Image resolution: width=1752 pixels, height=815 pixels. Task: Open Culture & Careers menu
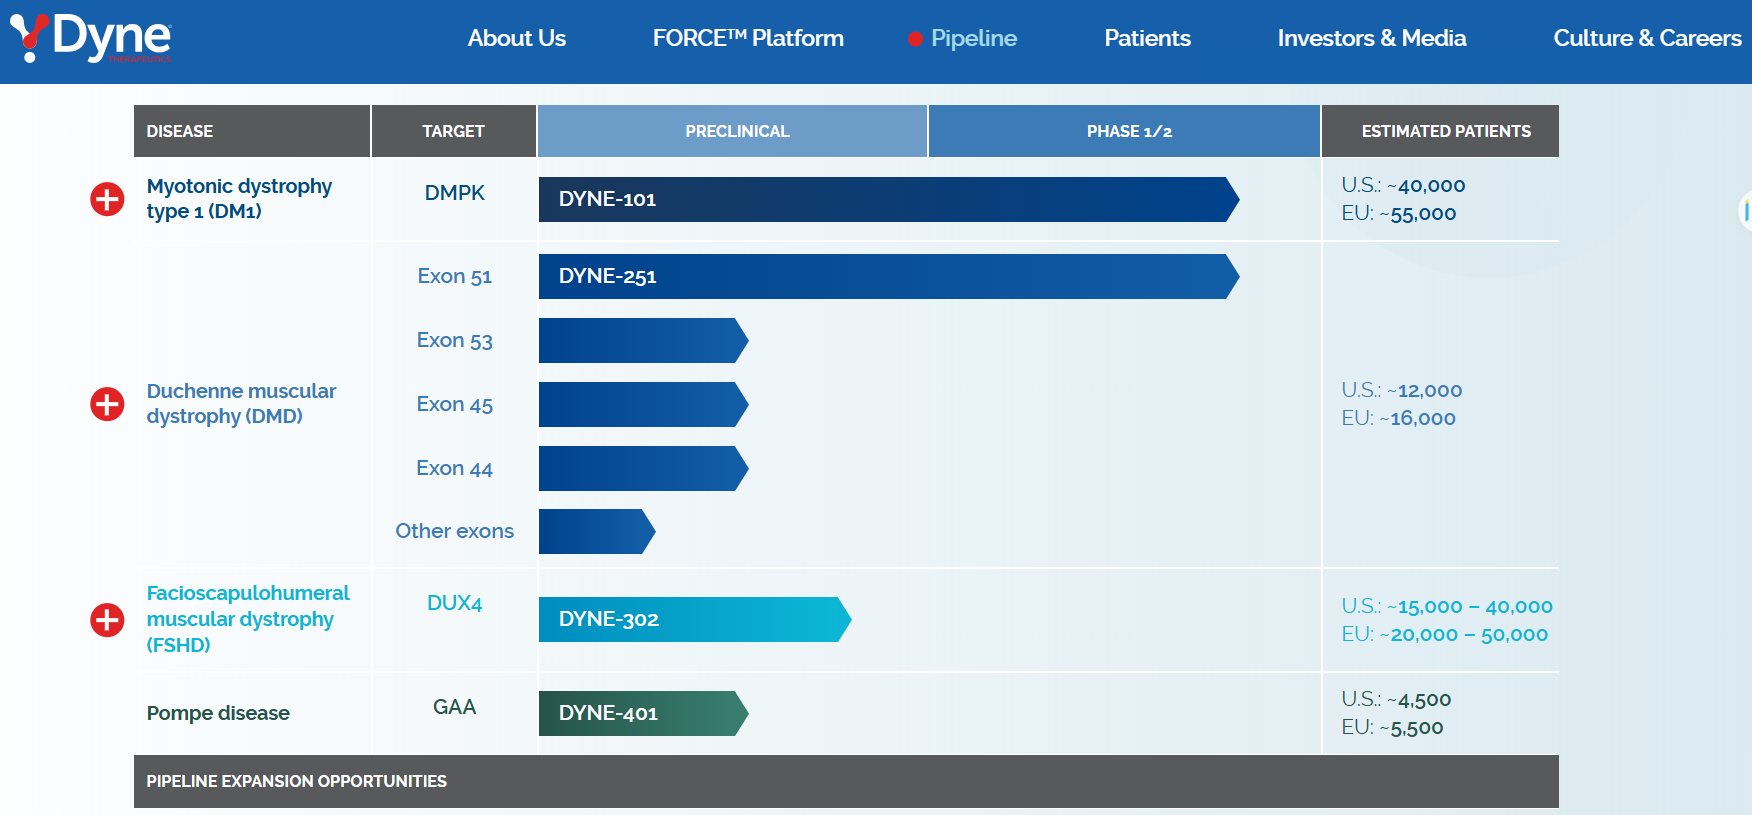1647,38
